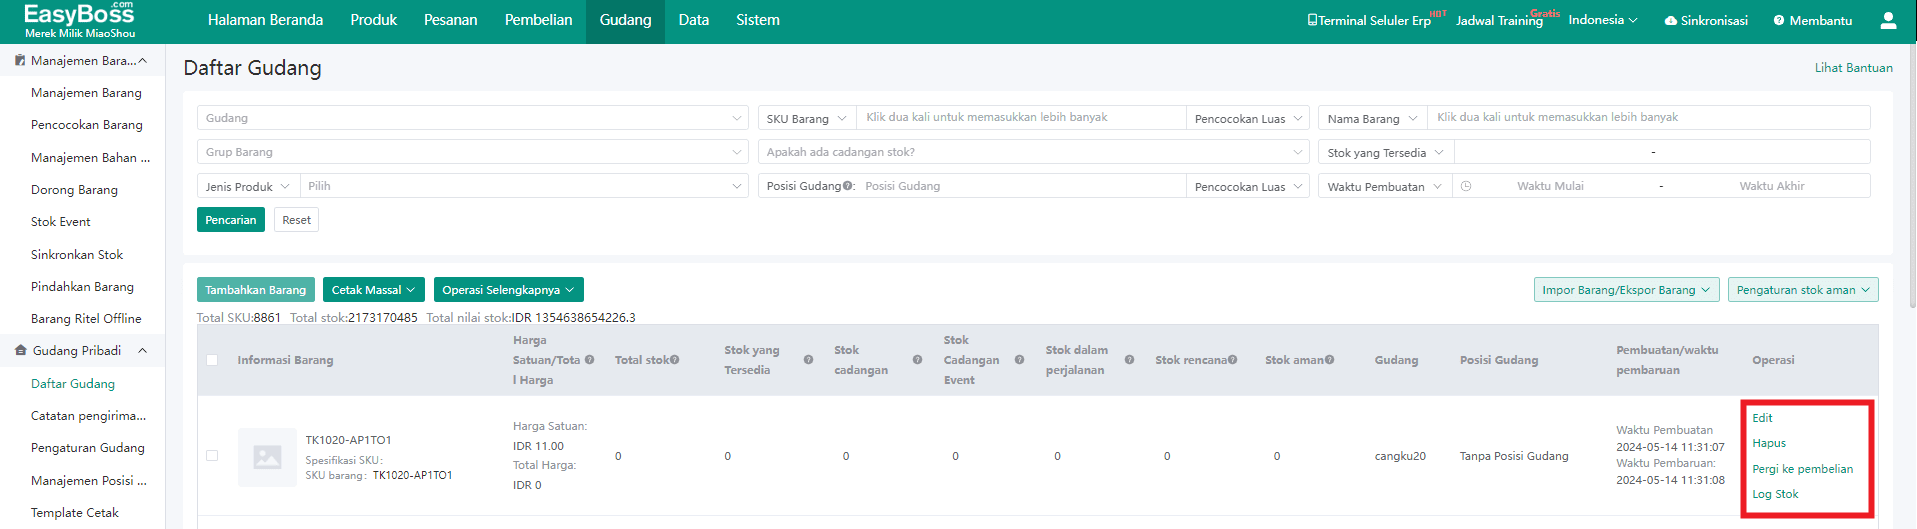Click Stok dalam perjalanan help icon
Image resolution: width=1917 pixels, height=529 pixels.
pos(1129,360)
